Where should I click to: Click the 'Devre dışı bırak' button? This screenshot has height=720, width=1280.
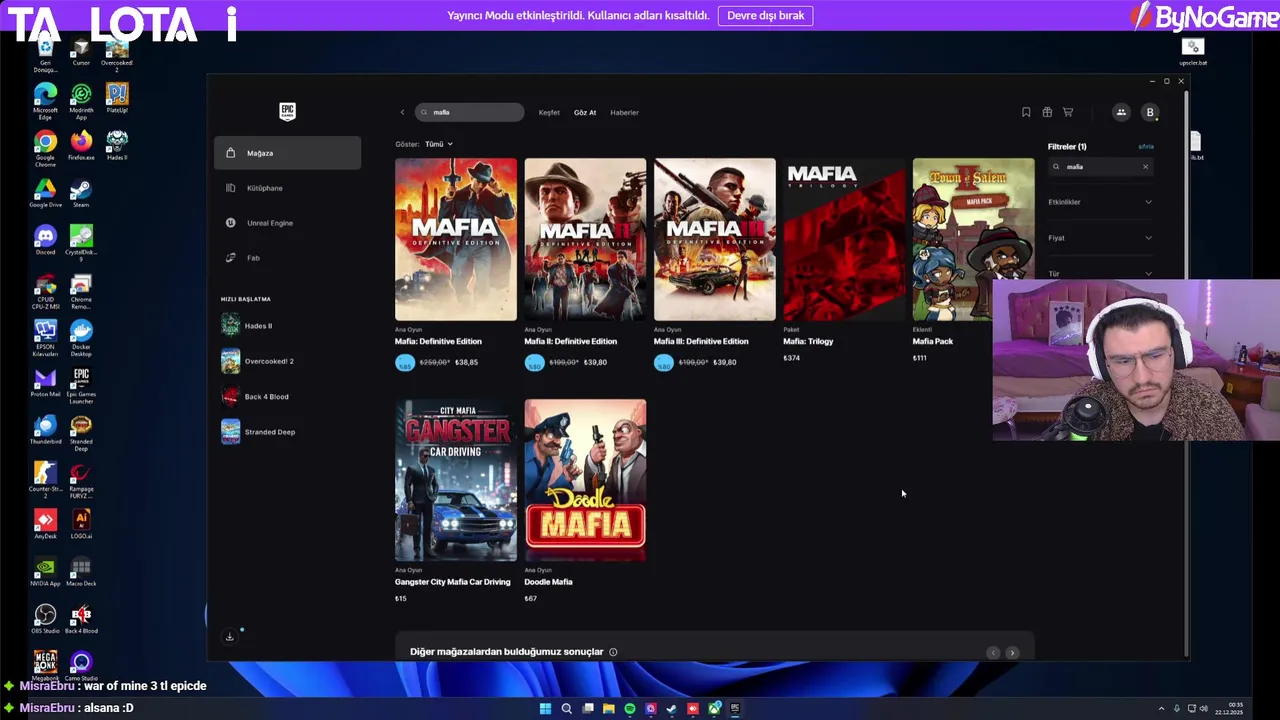765,15
